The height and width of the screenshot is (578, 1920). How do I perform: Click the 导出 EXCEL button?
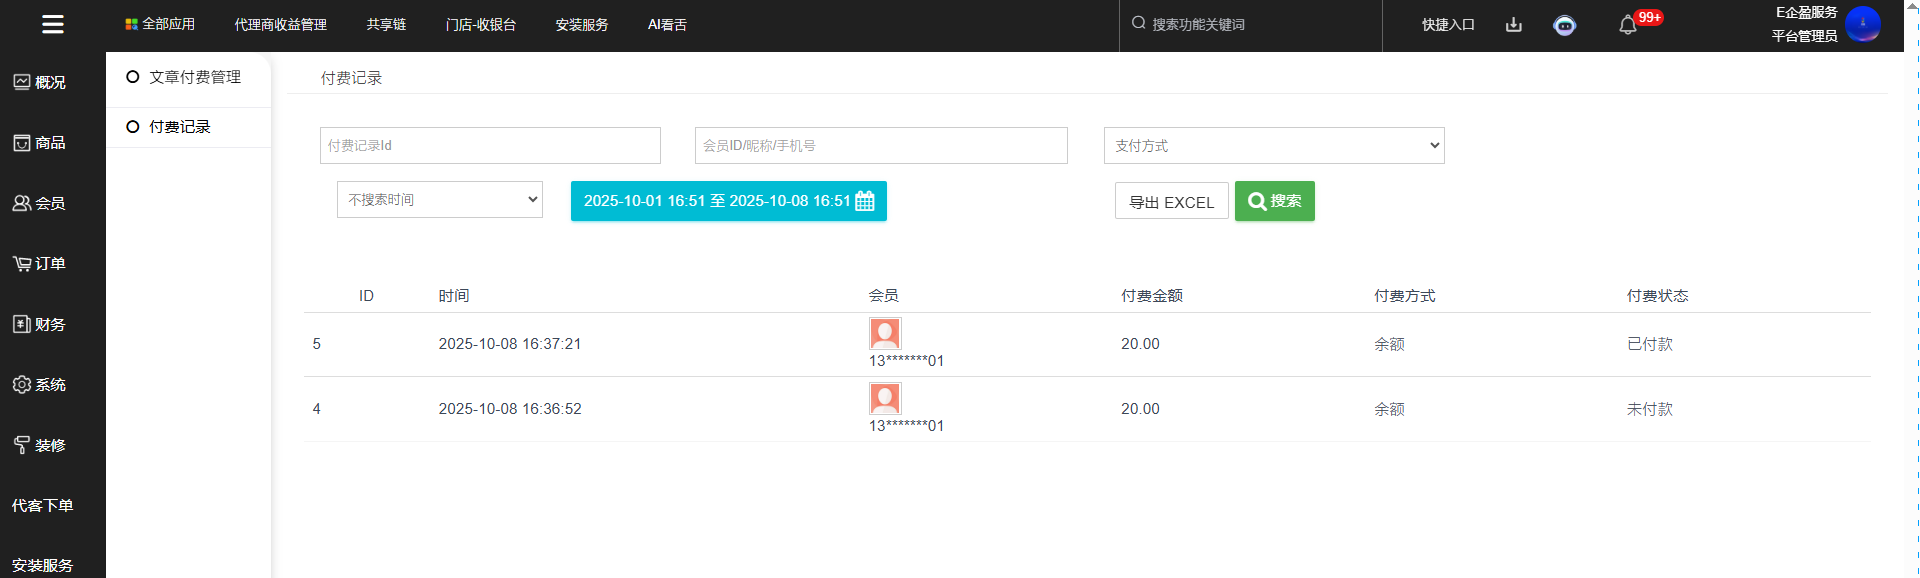pos(1171,202)
